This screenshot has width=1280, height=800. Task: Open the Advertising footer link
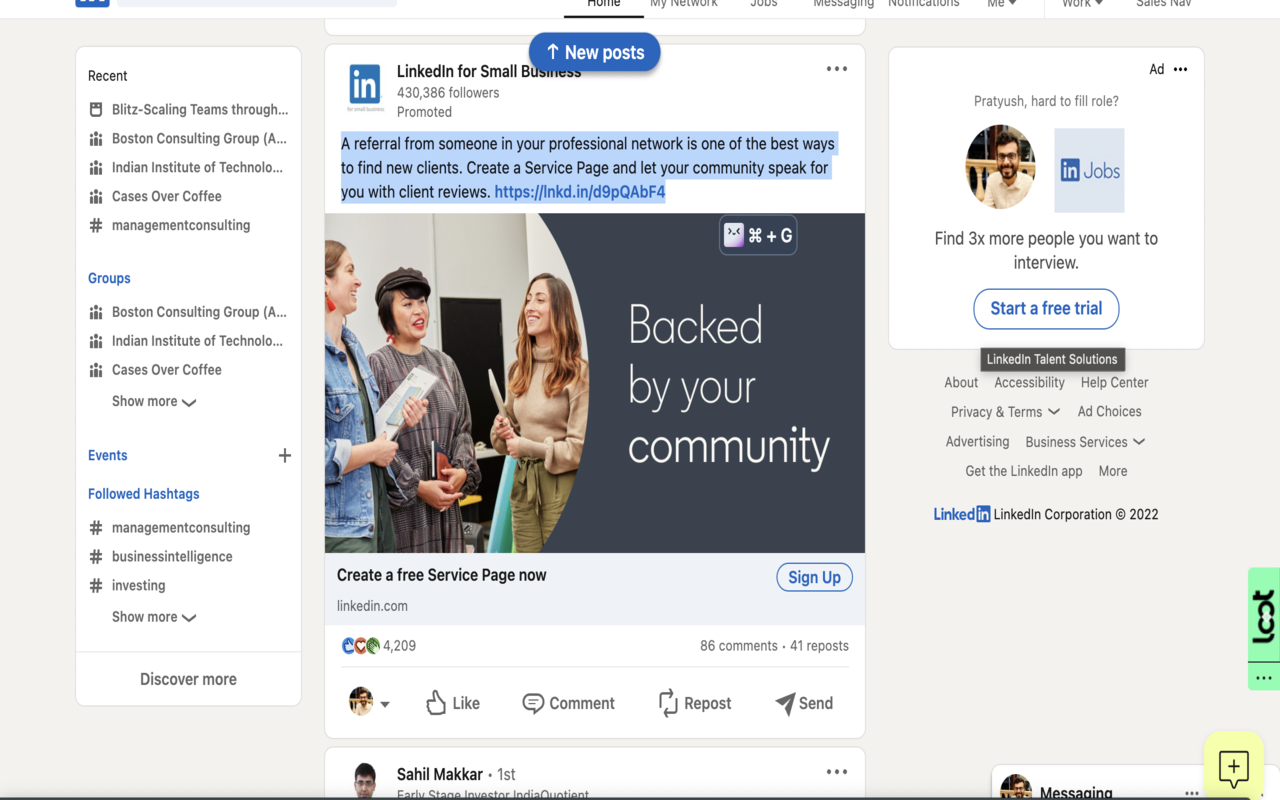point(977,442)
